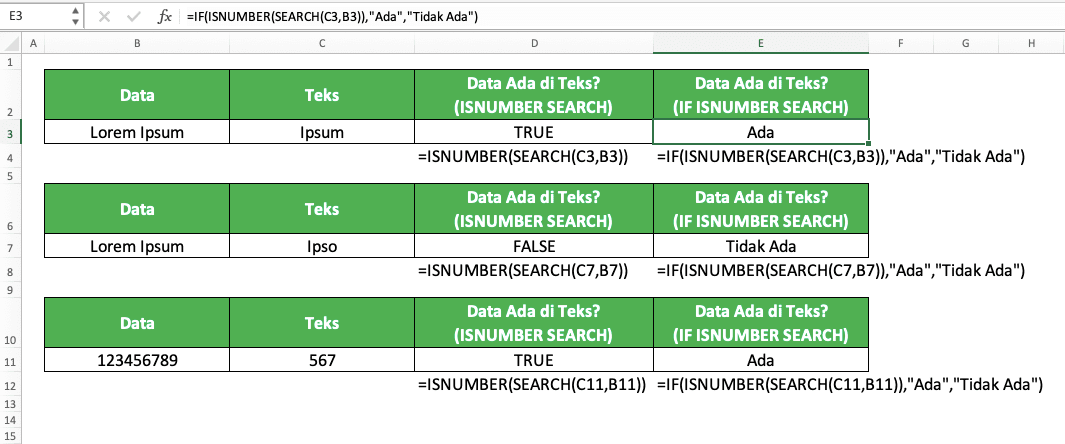Click Teks header in row 2

[x=322, y=95]
